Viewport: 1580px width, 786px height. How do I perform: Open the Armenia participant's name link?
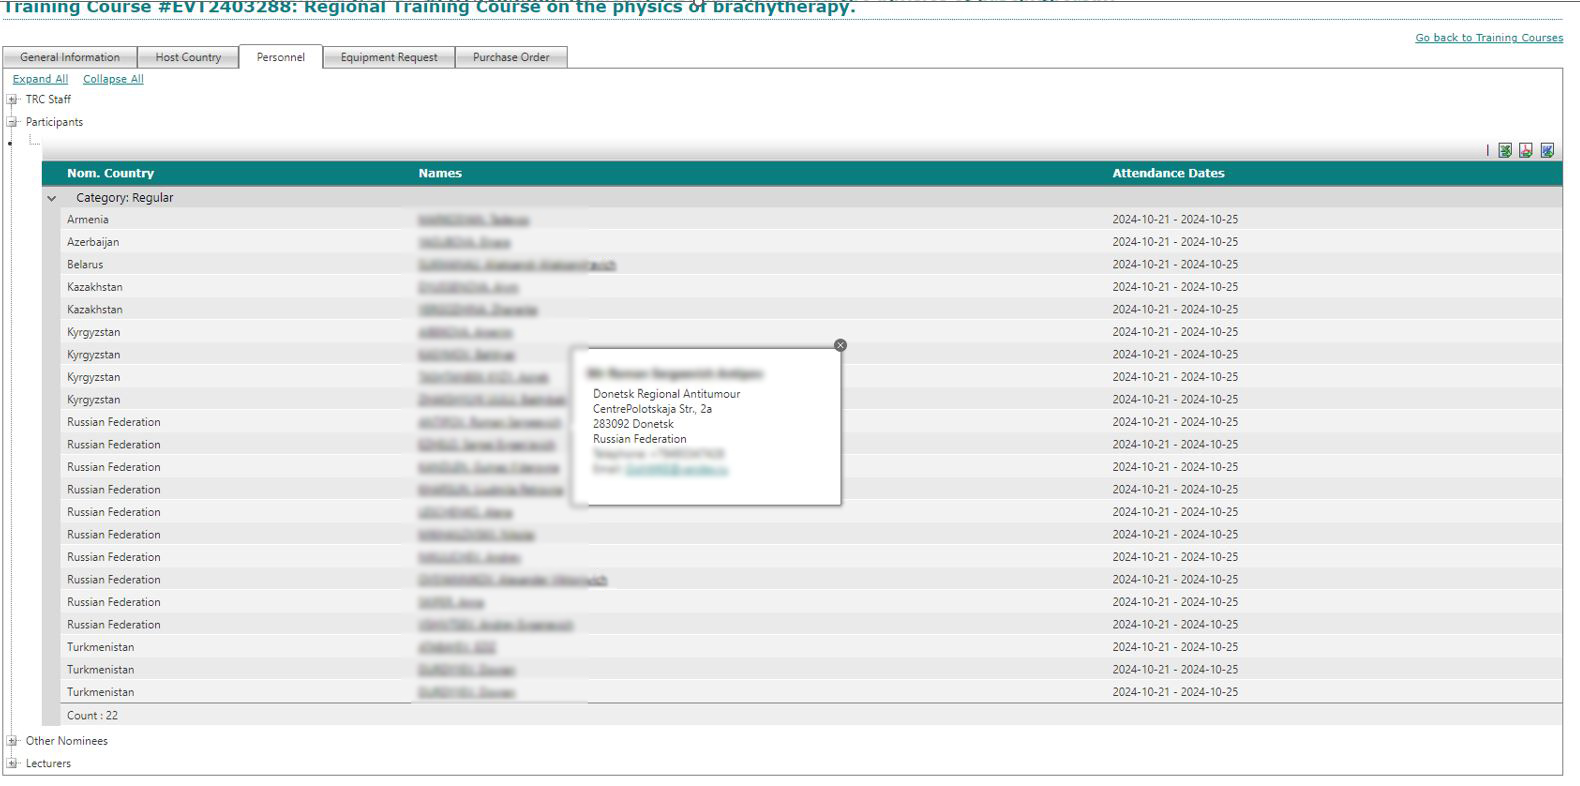(473, 220)
